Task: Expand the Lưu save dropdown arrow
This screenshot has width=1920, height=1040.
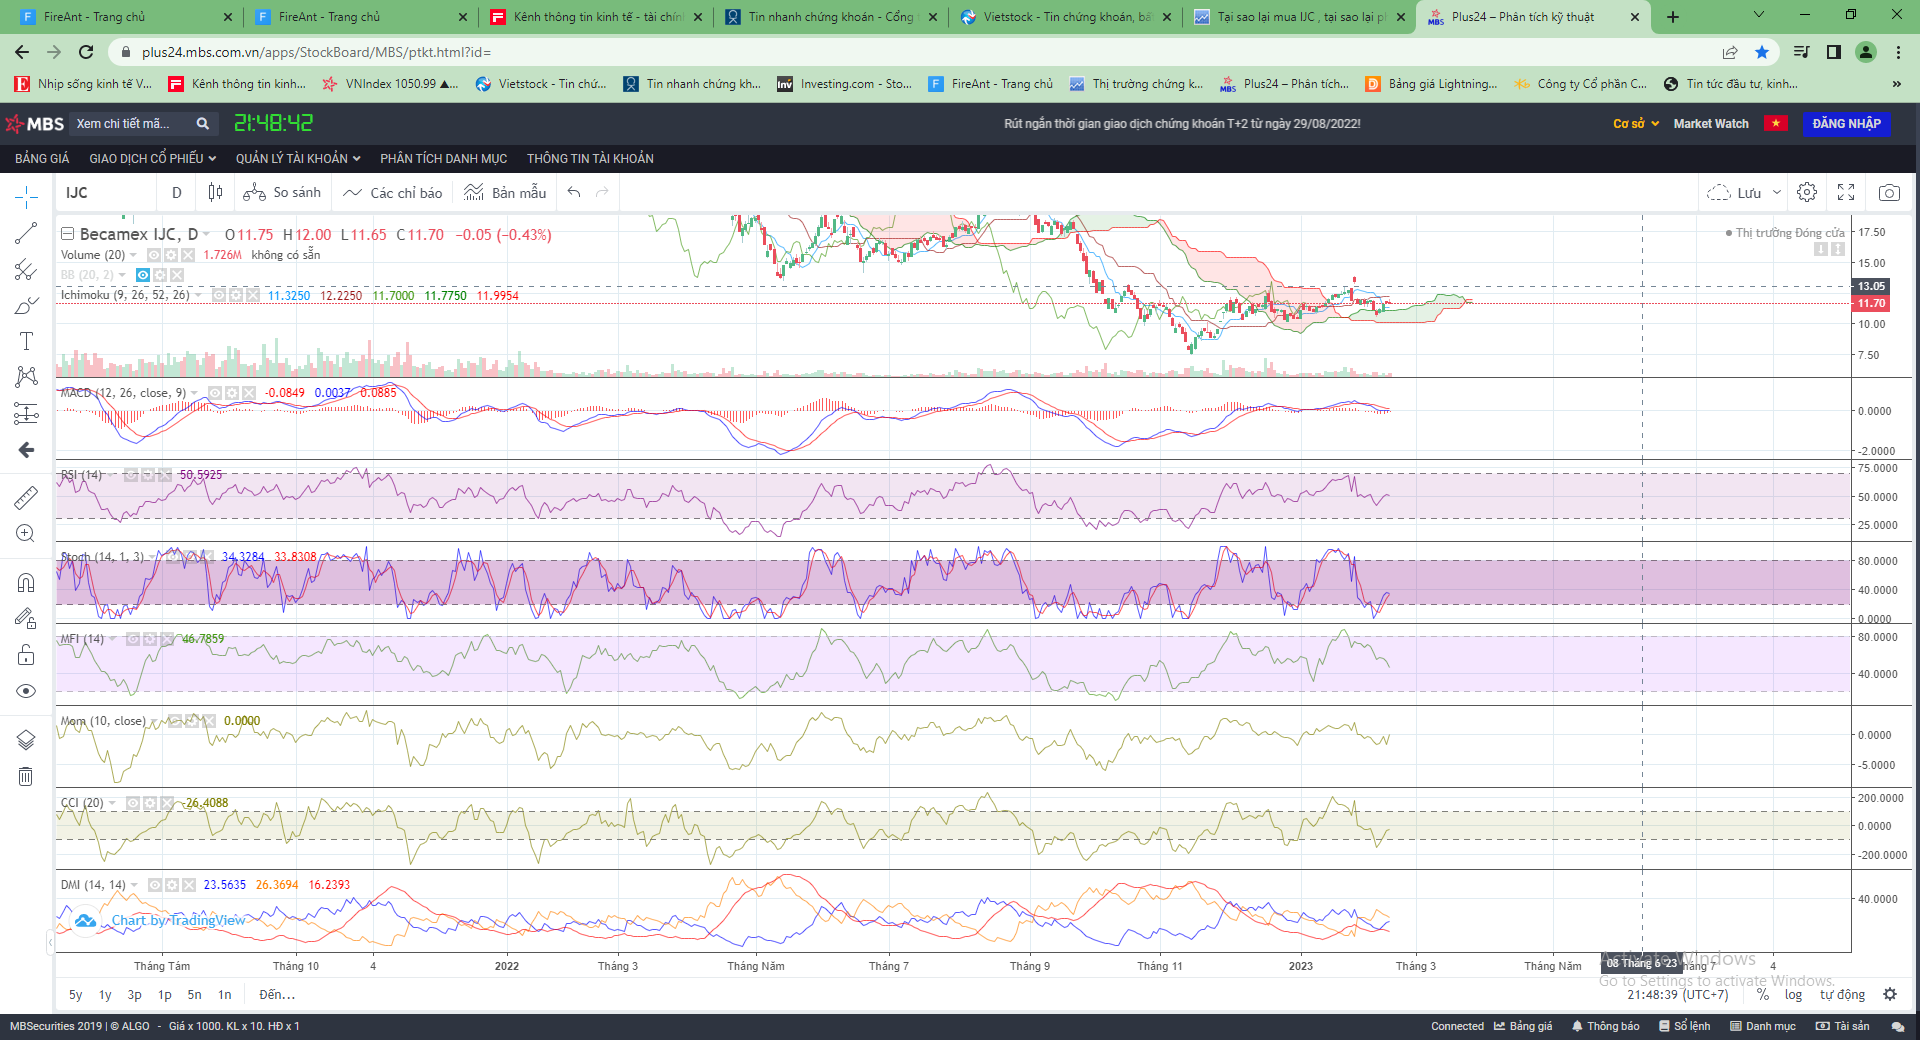Action: point(1777,192)
